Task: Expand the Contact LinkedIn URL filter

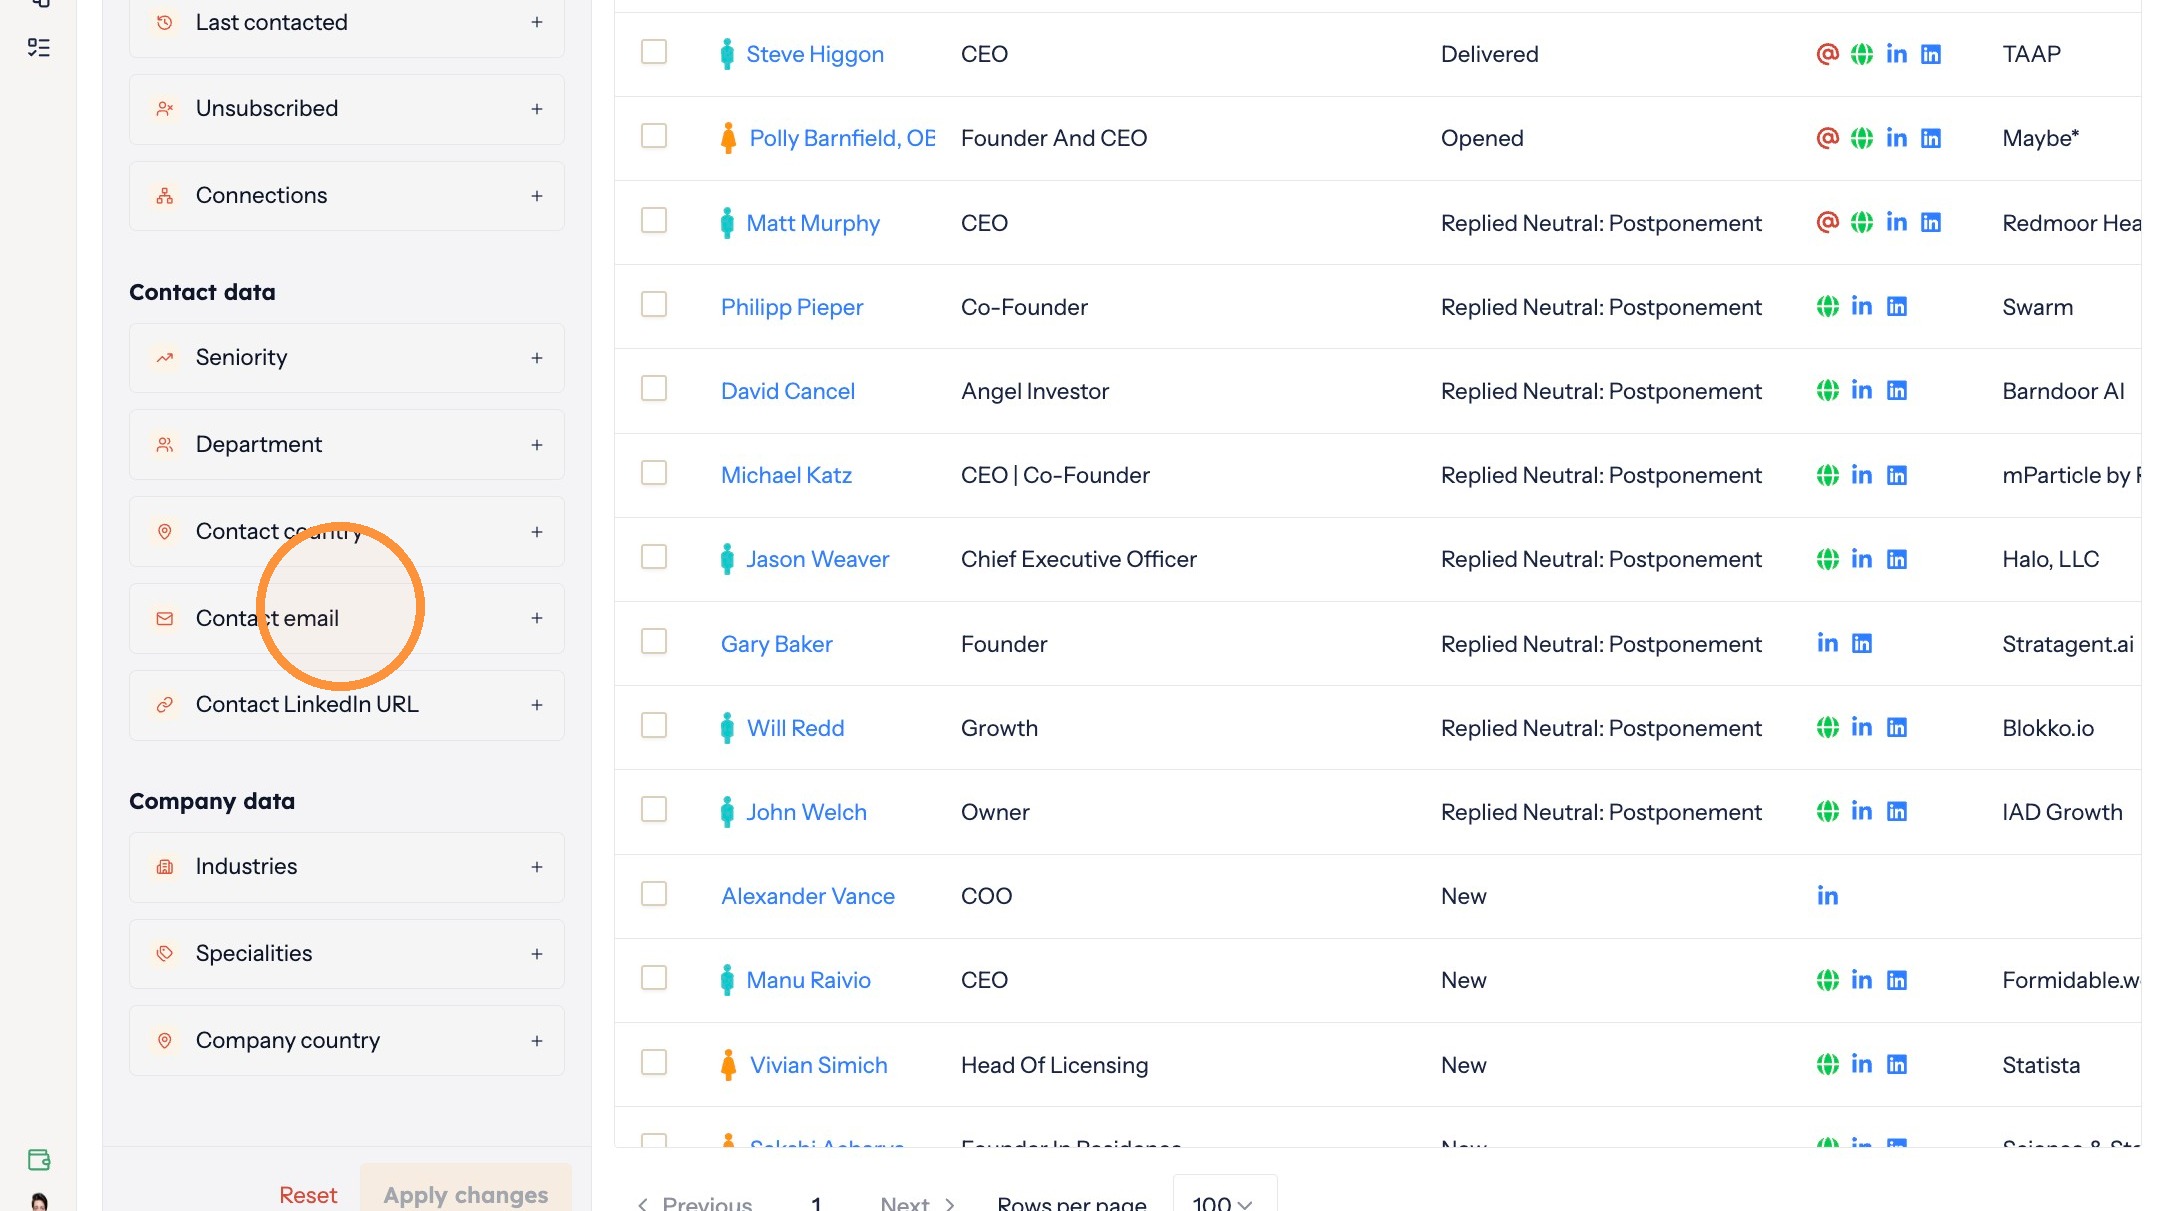Action: (x=347, y=704)
